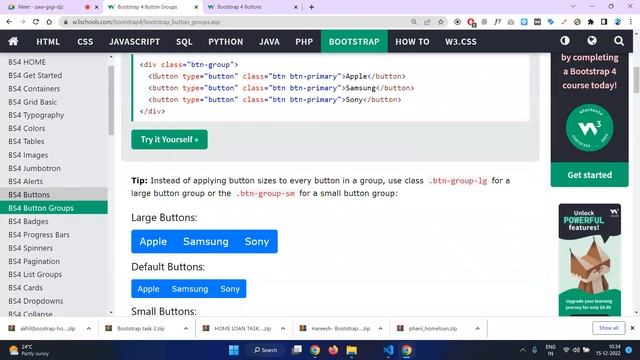
Task: Click the browser home icon
Action: (49, 22)
